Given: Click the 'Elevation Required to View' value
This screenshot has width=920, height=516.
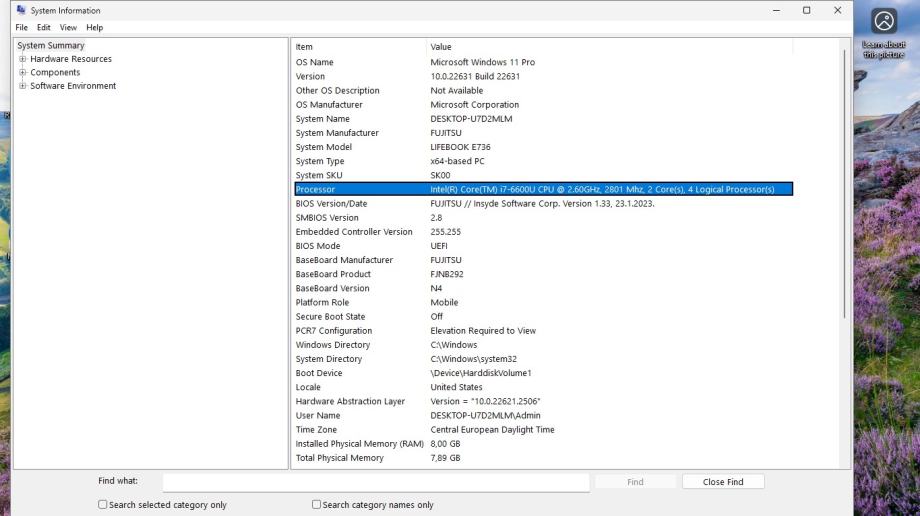Looking at the screenshot, I should 483,330.
